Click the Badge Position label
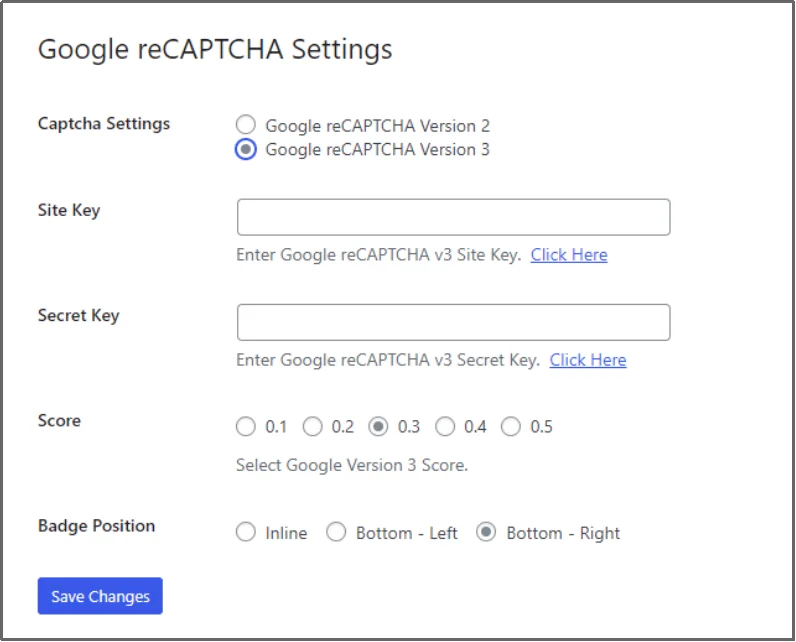Screen dimensions: 796x642 tap(96, 526)
